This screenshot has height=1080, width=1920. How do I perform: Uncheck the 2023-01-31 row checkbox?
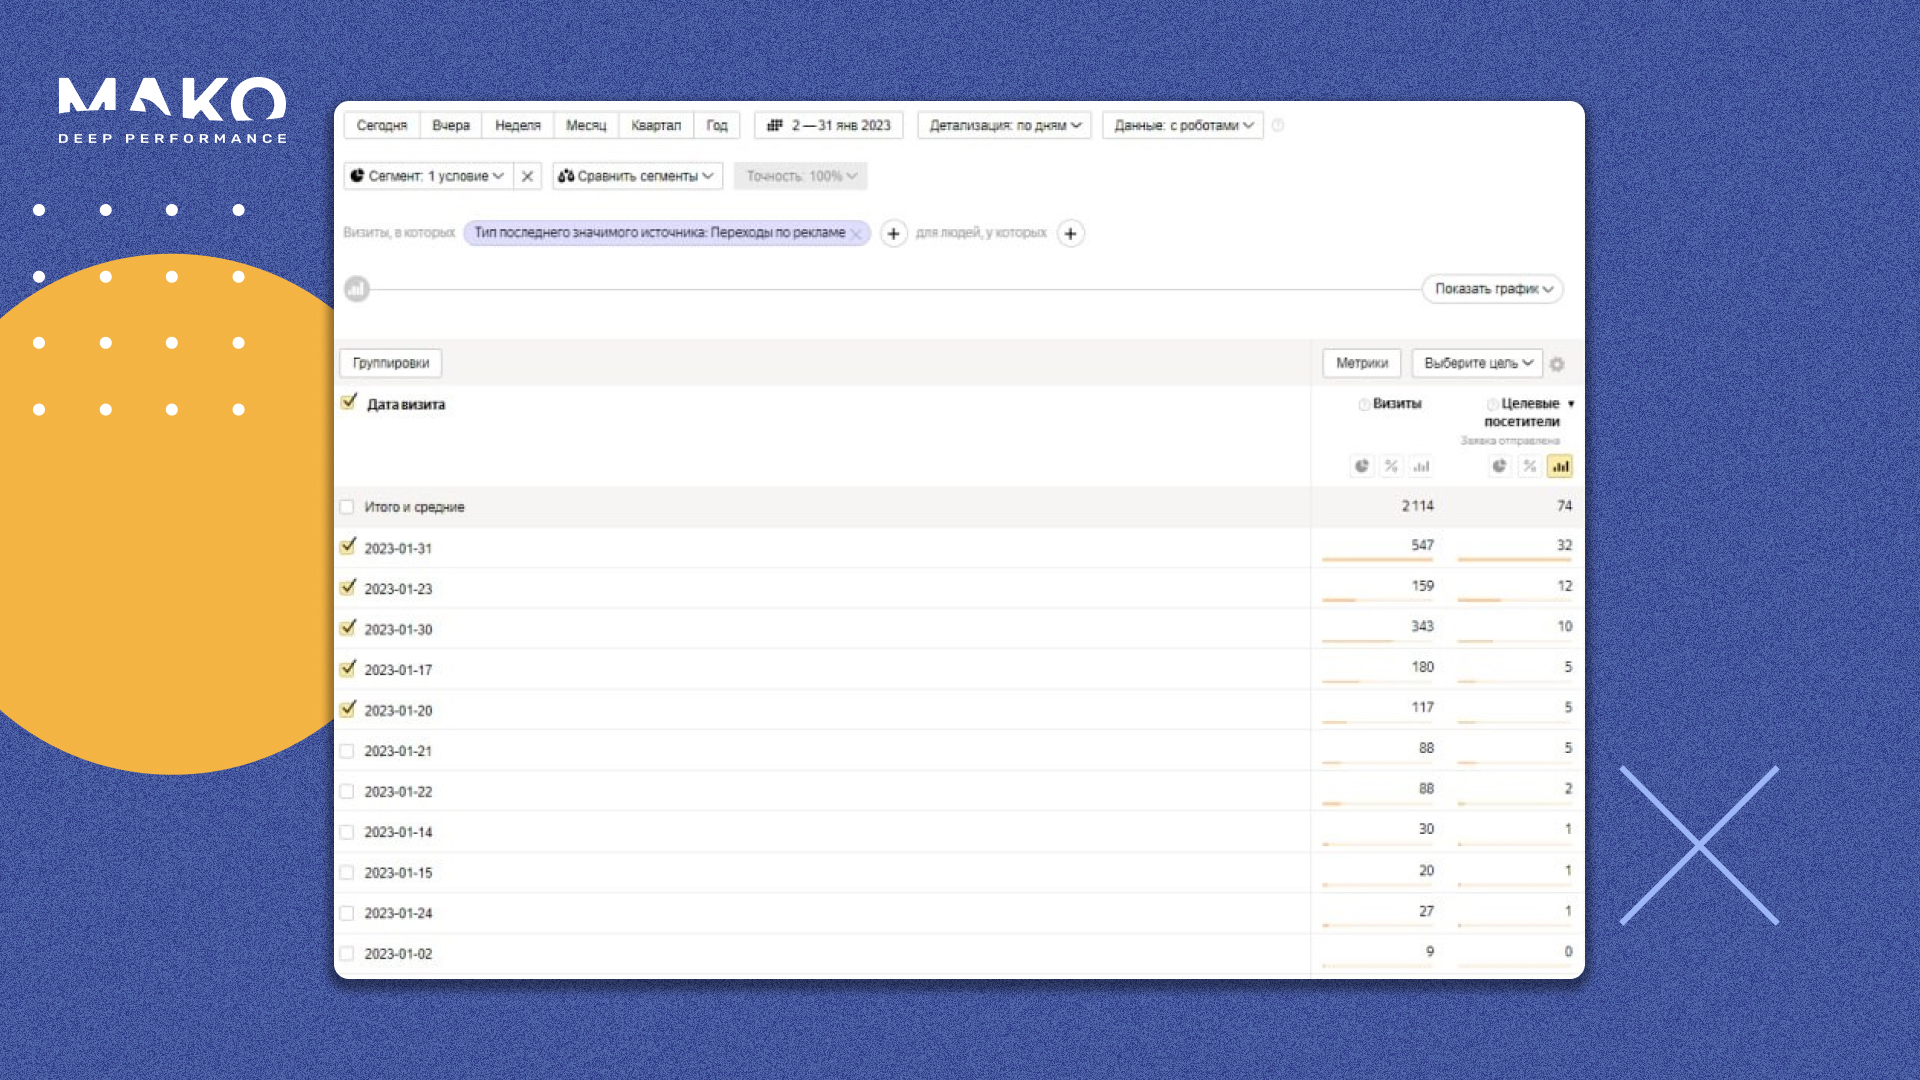coord(348,547)
